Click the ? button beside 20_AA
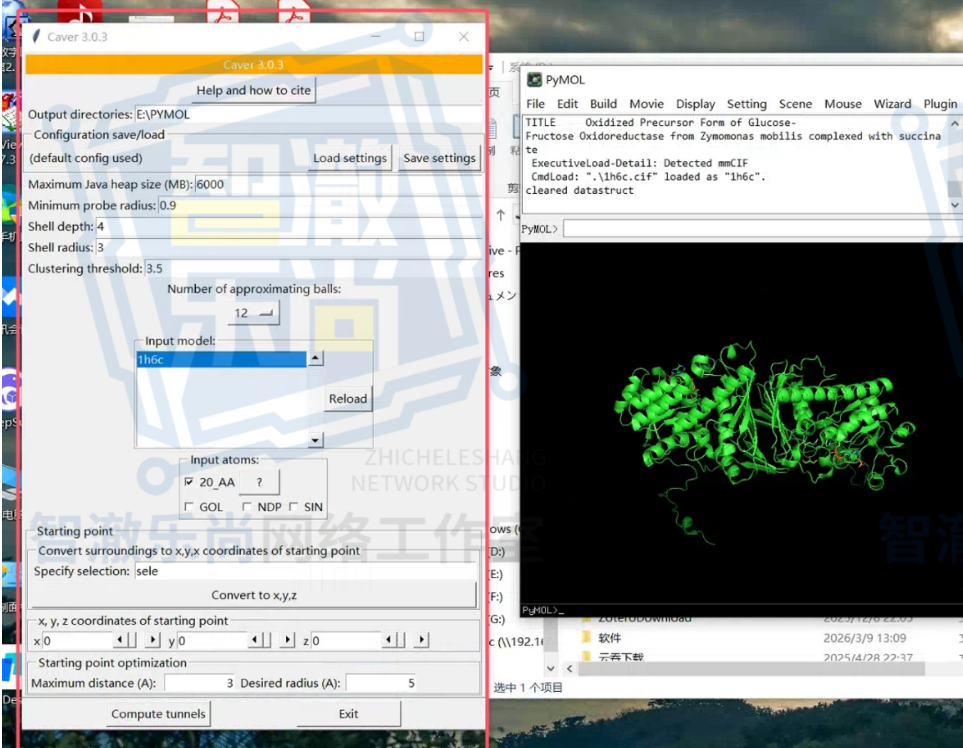Image resolution: width=963 pixels, height=748 pixels. [259, 482]
